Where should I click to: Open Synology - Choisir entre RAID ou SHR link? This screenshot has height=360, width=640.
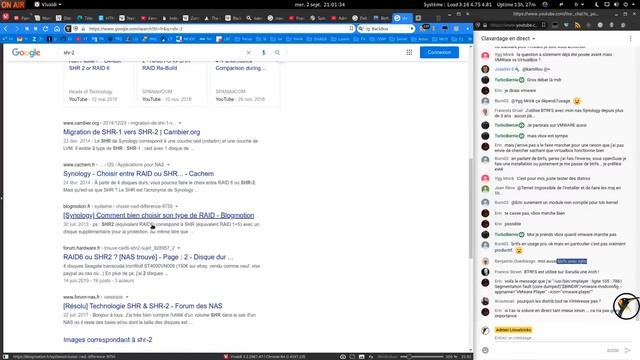(138, 173)
